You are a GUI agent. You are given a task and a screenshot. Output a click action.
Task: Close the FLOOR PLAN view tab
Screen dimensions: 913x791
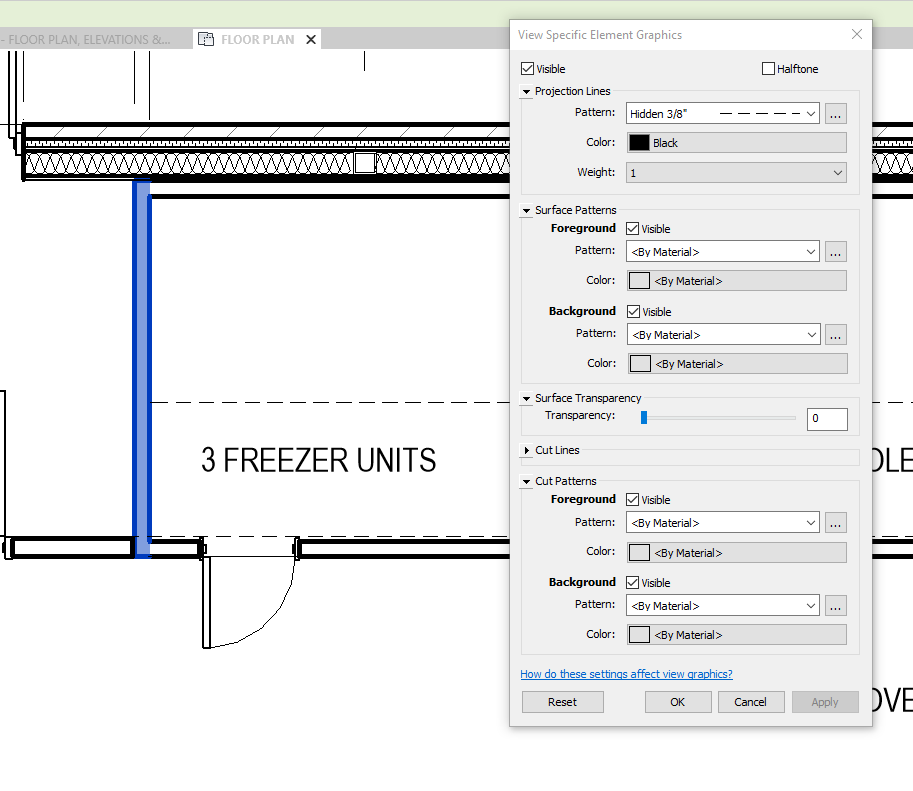pyautogui.click(x=311, y=39)
